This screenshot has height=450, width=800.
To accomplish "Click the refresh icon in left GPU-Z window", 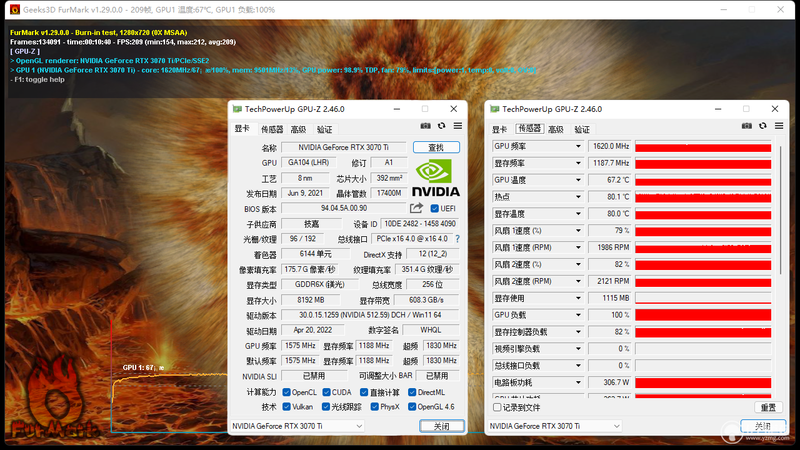I will pos(442,126).
